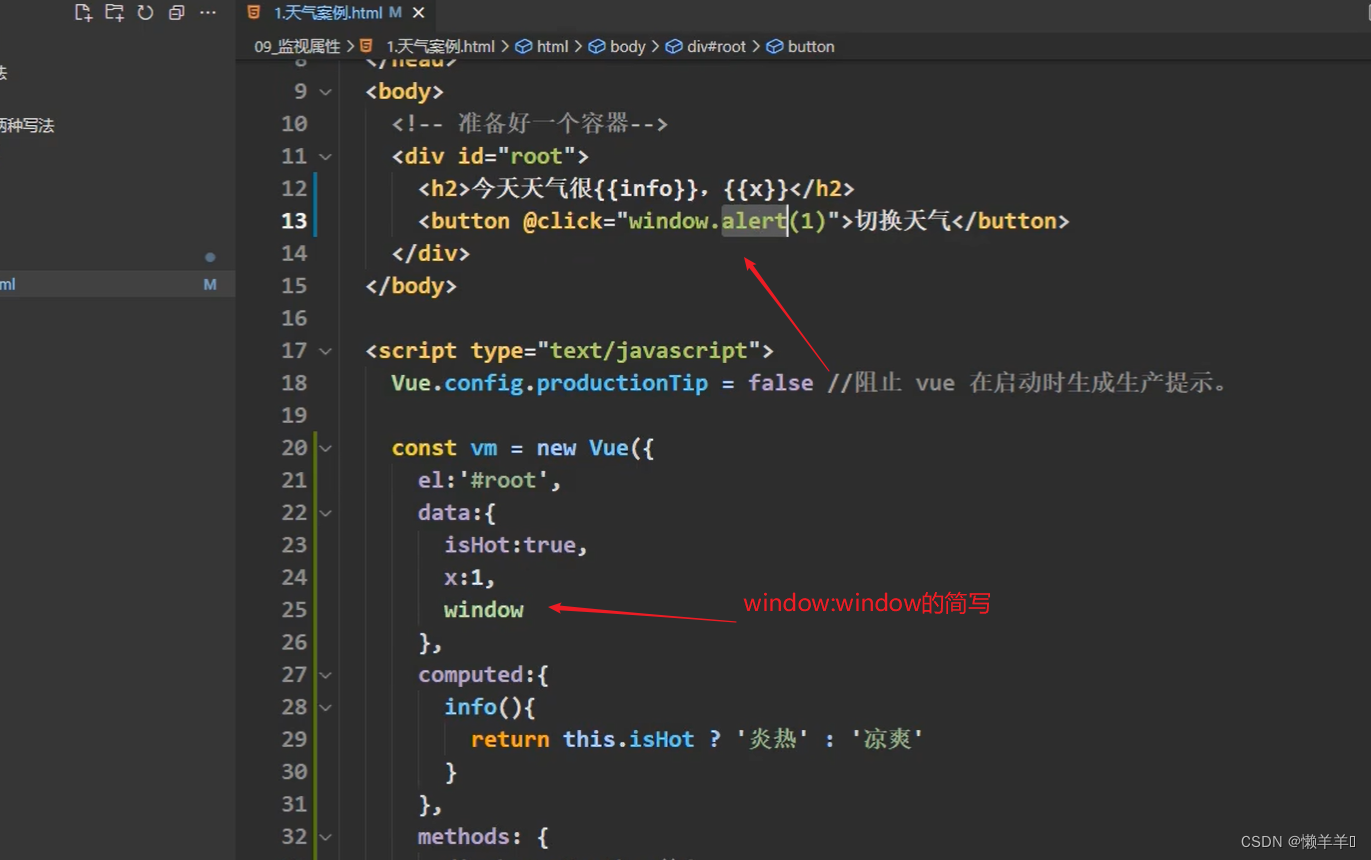Viewport: 1371px width, 860px height.
Task: Select the modified html file in explorer
Action: pyautogui.click(x=100, y=285)
